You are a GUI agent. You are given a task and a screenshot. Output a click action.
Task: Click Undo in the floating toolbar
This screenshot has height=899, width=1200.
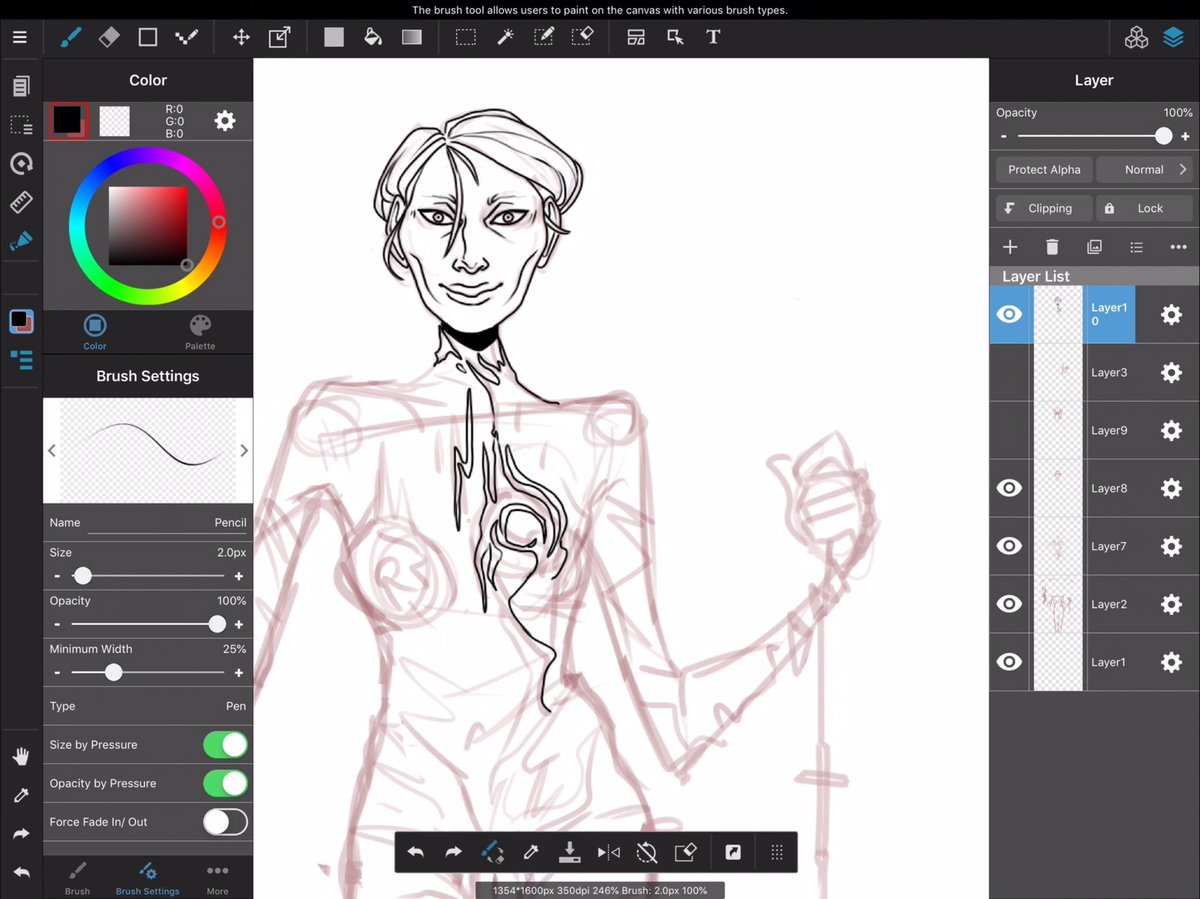pyautogui.click(x=415, y=852)
